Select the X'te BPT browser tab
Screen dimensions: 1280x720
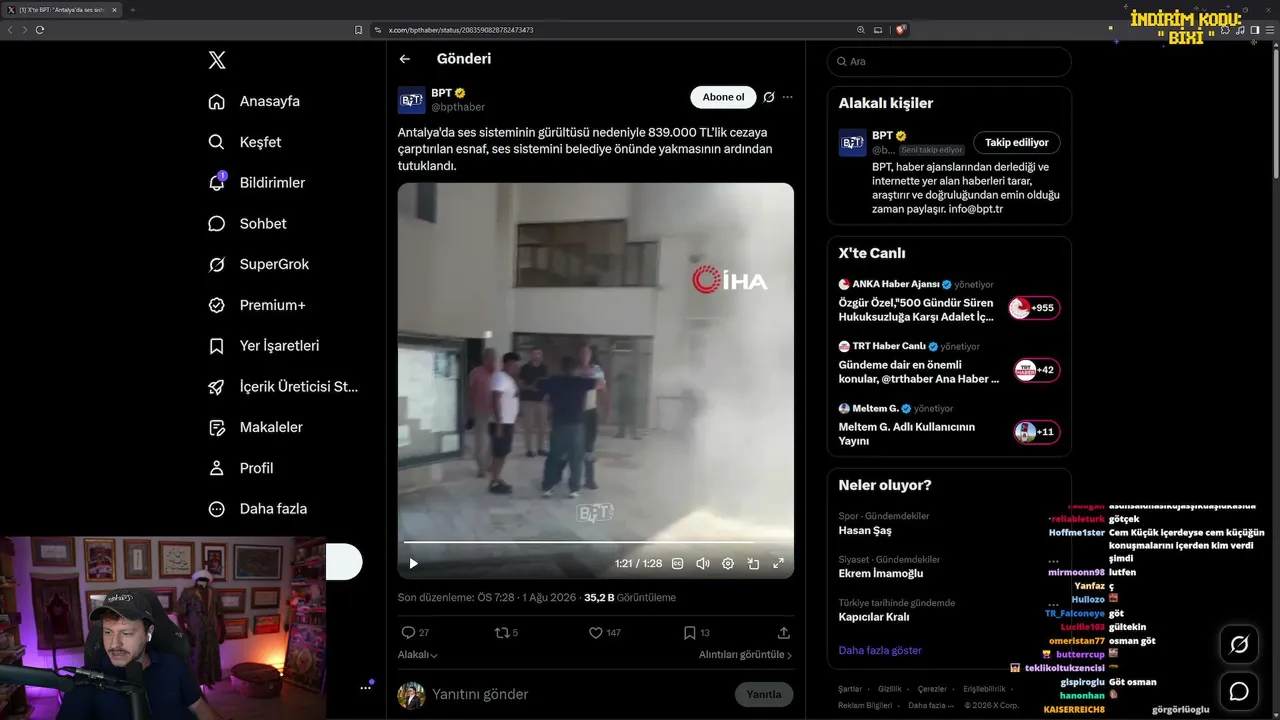62,10
